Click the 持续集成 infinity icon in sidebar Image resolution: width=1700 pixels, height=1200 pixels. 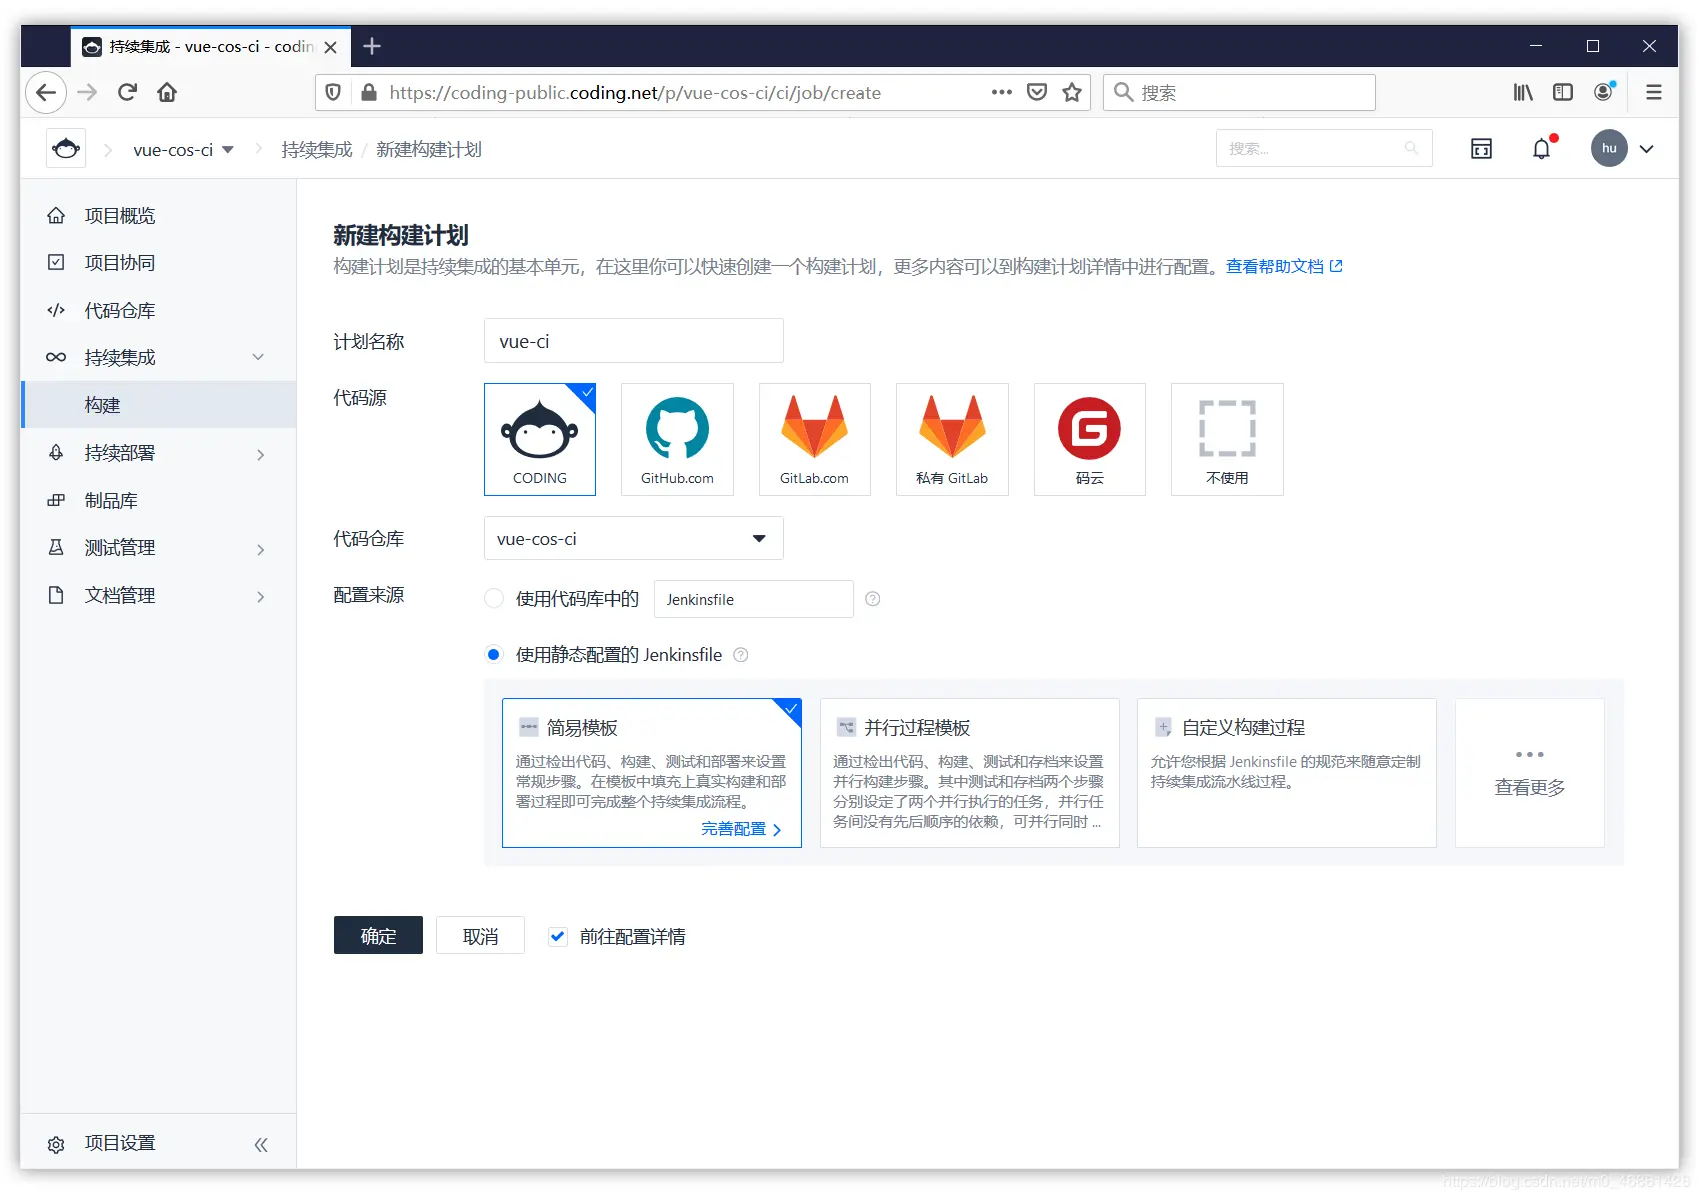[x=55, y=357]
